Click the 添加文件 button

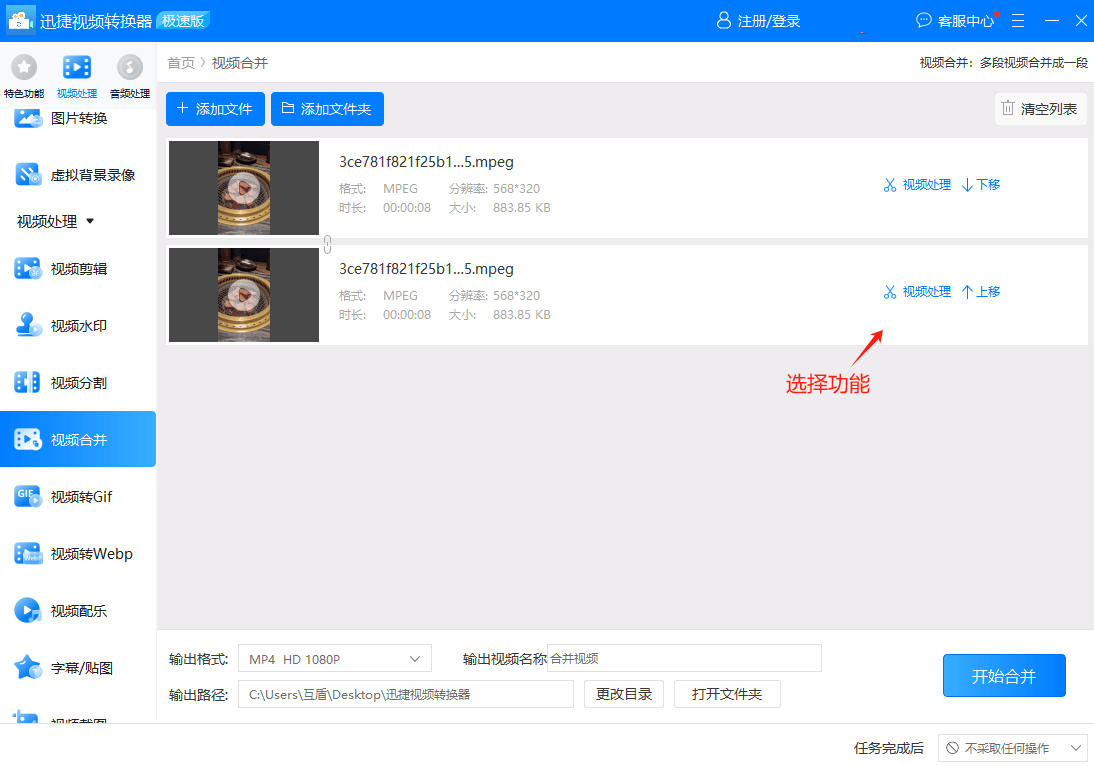click(215, 109)
